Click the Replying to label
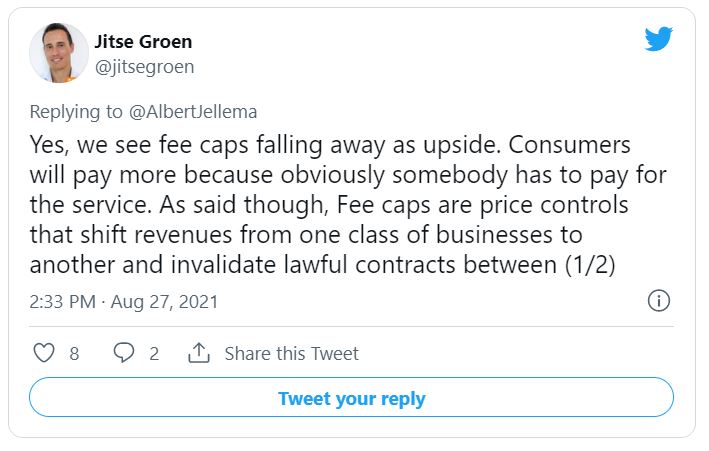 coord(76,112)
